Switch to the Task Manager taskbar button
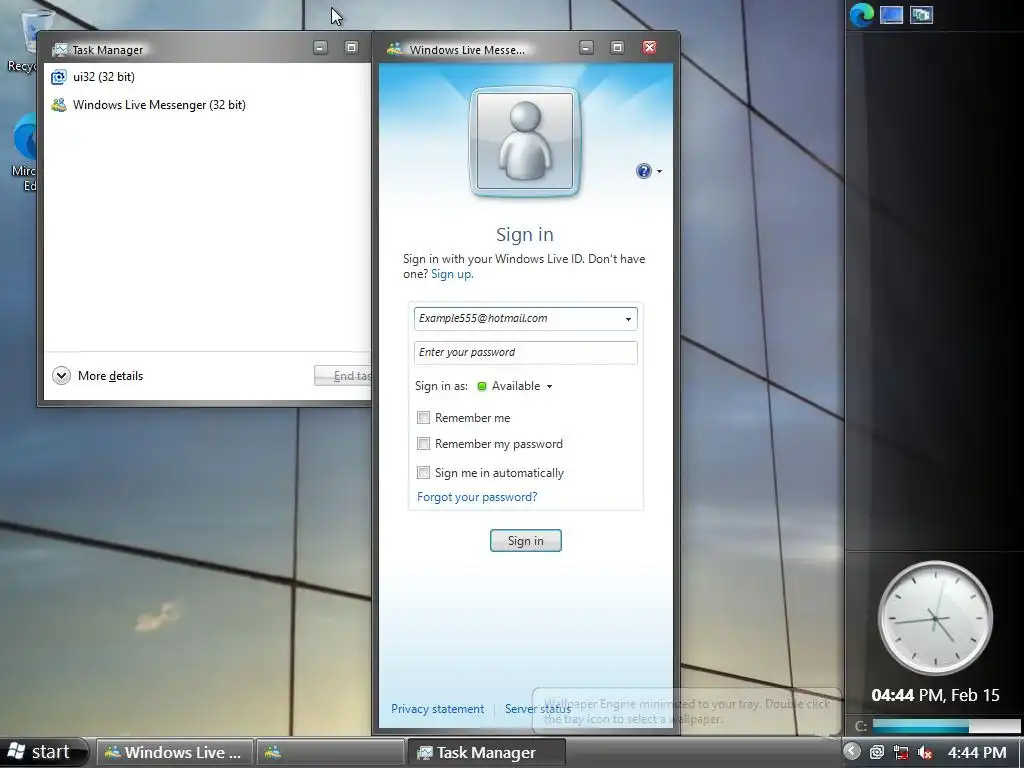 [486, 752]
